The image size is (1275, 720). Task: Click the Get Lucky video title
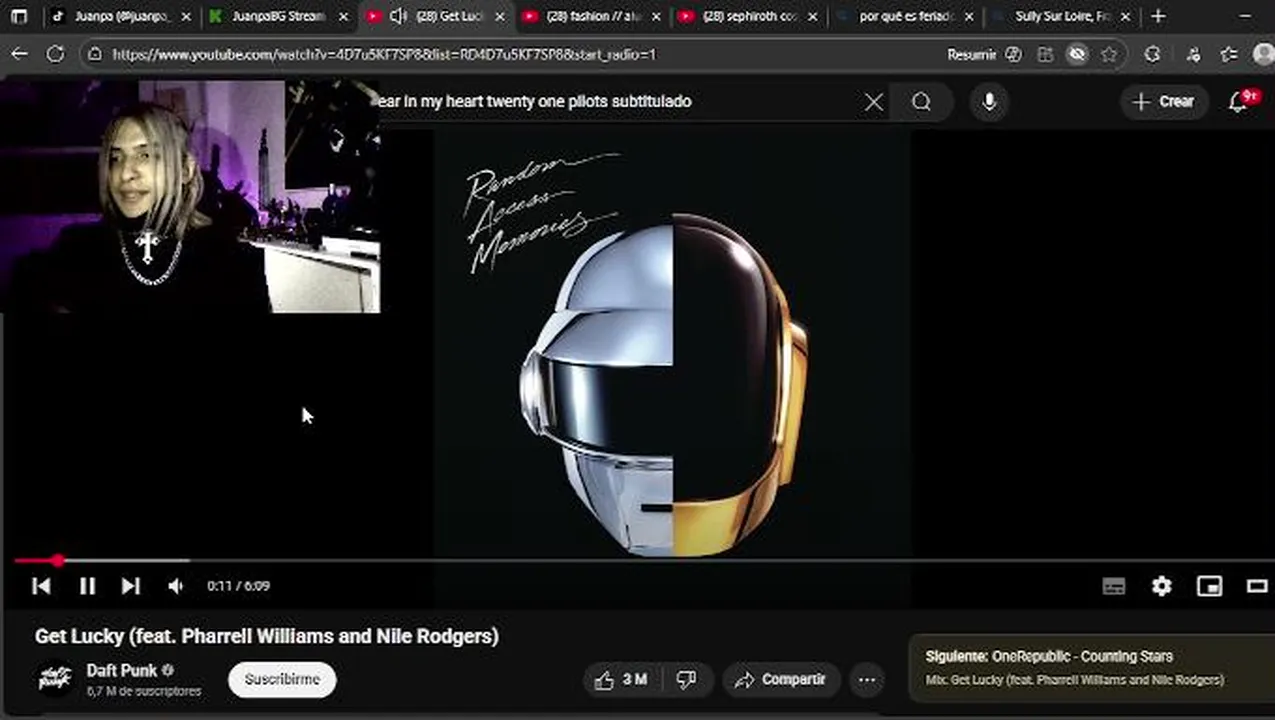pos(266,636)
